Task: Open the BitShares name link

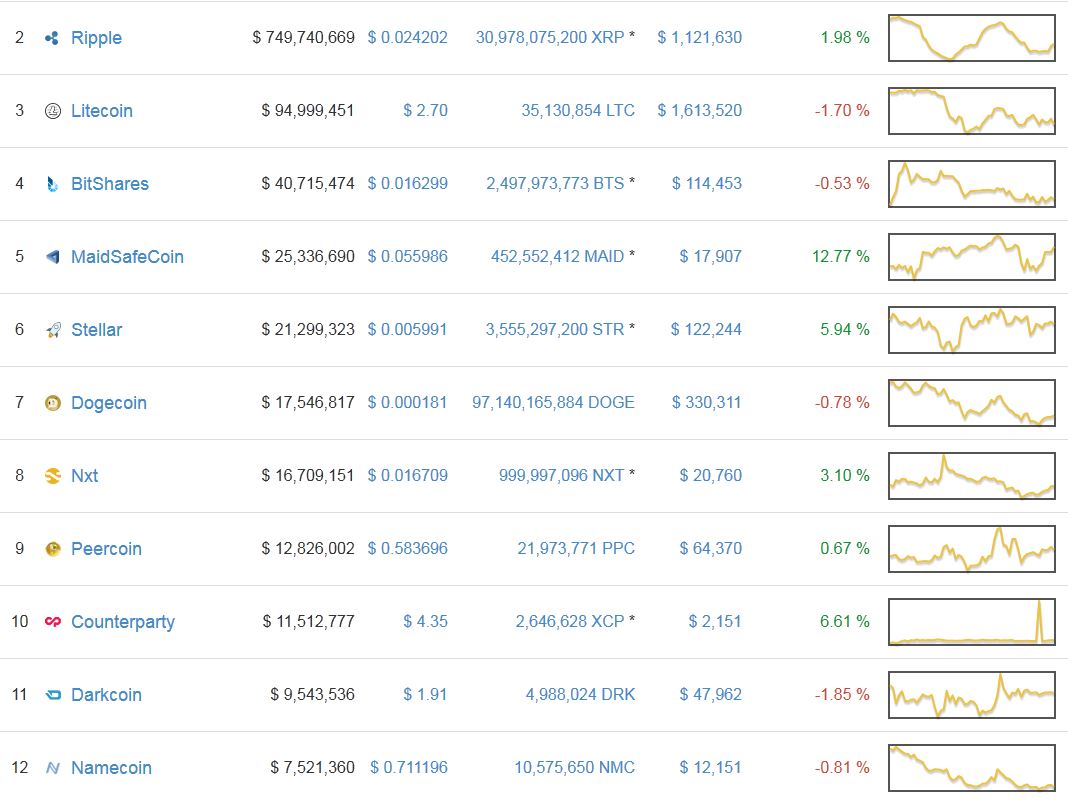Action: pos(110,184)
